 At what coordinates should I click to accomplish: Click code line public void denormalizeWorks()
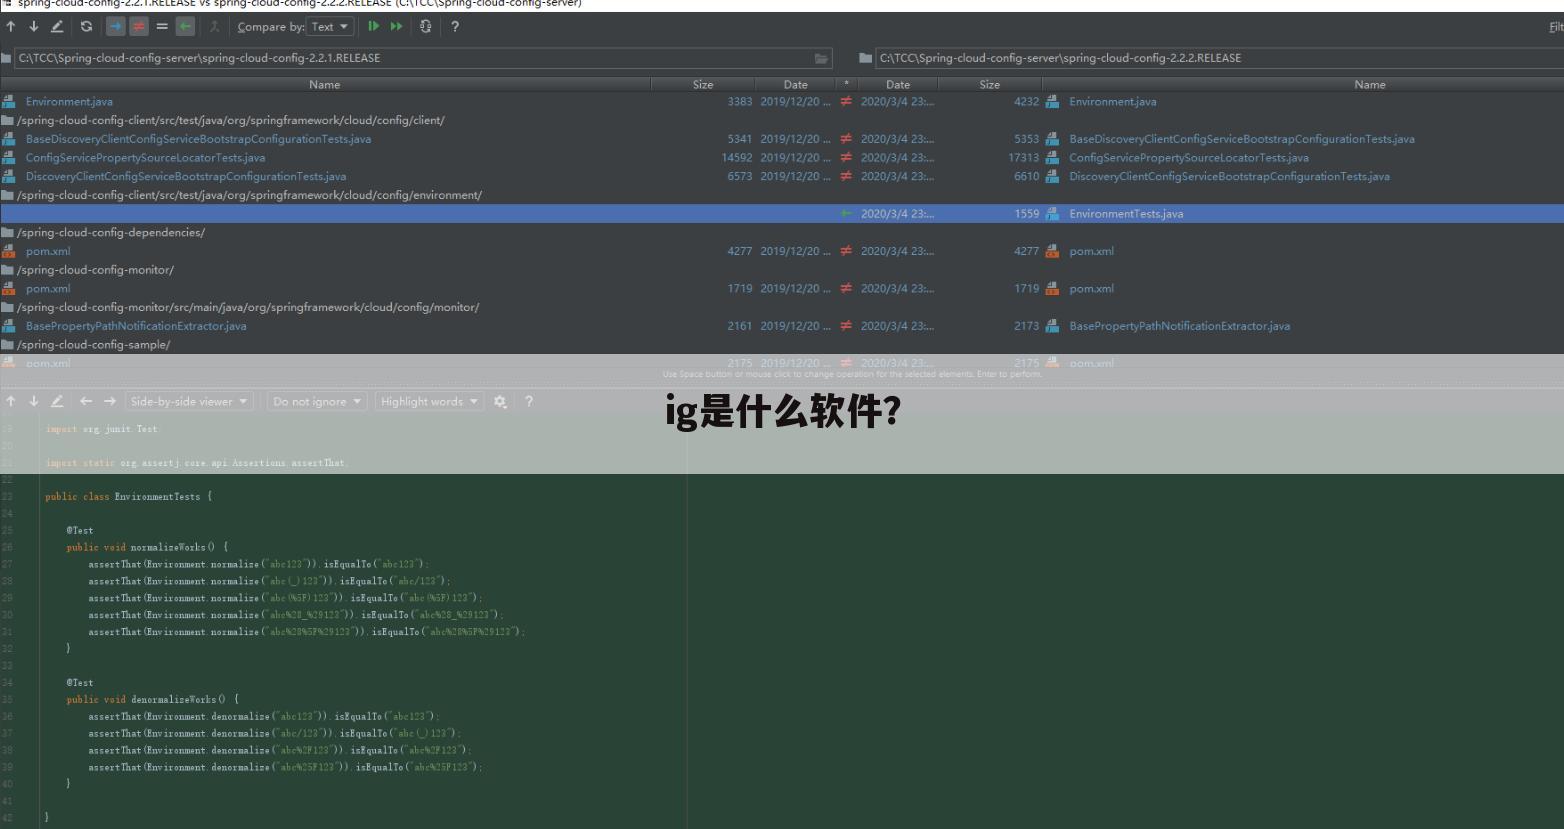click(x=152, y=700)
